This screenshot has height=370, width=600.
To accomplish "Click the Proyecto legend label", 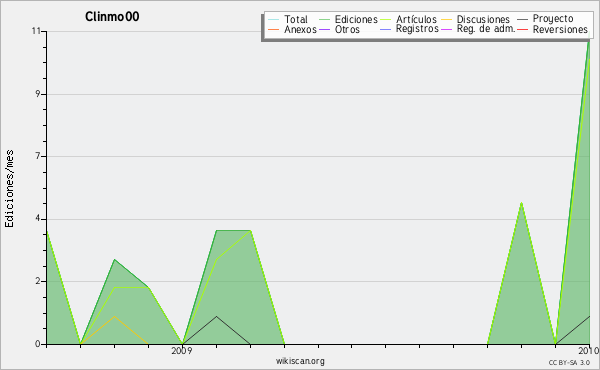I will click(x=553, y=19).
